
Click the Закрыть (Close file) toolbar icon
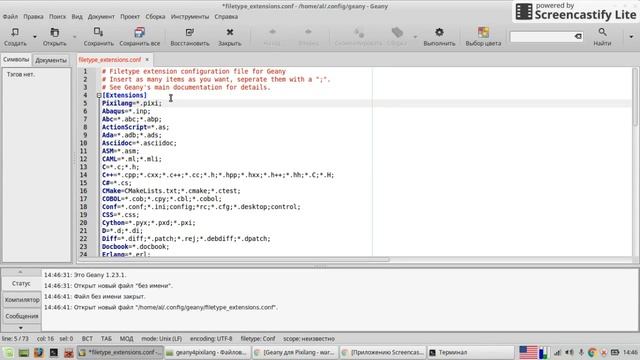(230, 32)
